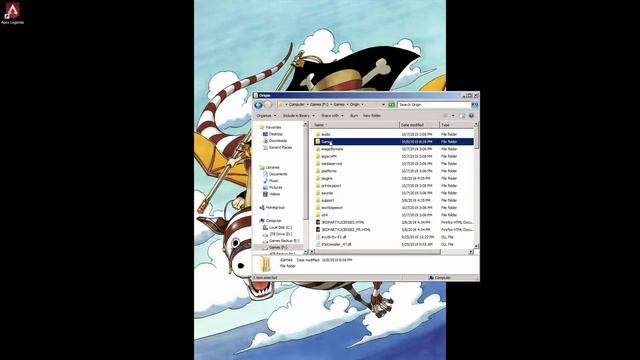Viewport: 640px width, 360px height.
Task: Select the 3RDPARTYLICENSES_FR.HTML file name
Action: coord(346,230)
